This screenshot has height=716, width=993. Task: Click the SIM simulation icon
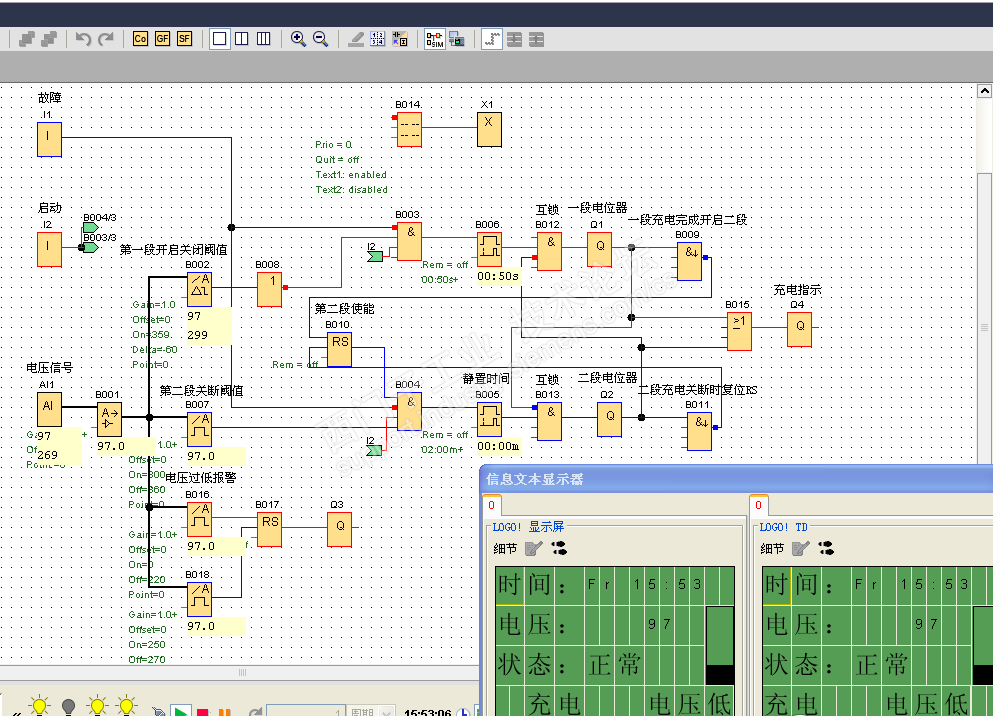click(434, 39)
